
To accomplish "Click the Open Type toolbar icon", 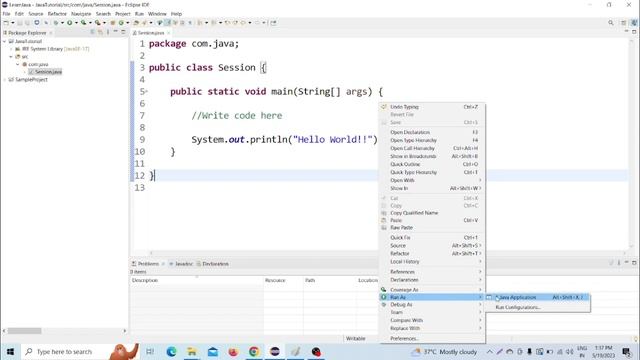I will pyautogui.click(x=136, y=23).
